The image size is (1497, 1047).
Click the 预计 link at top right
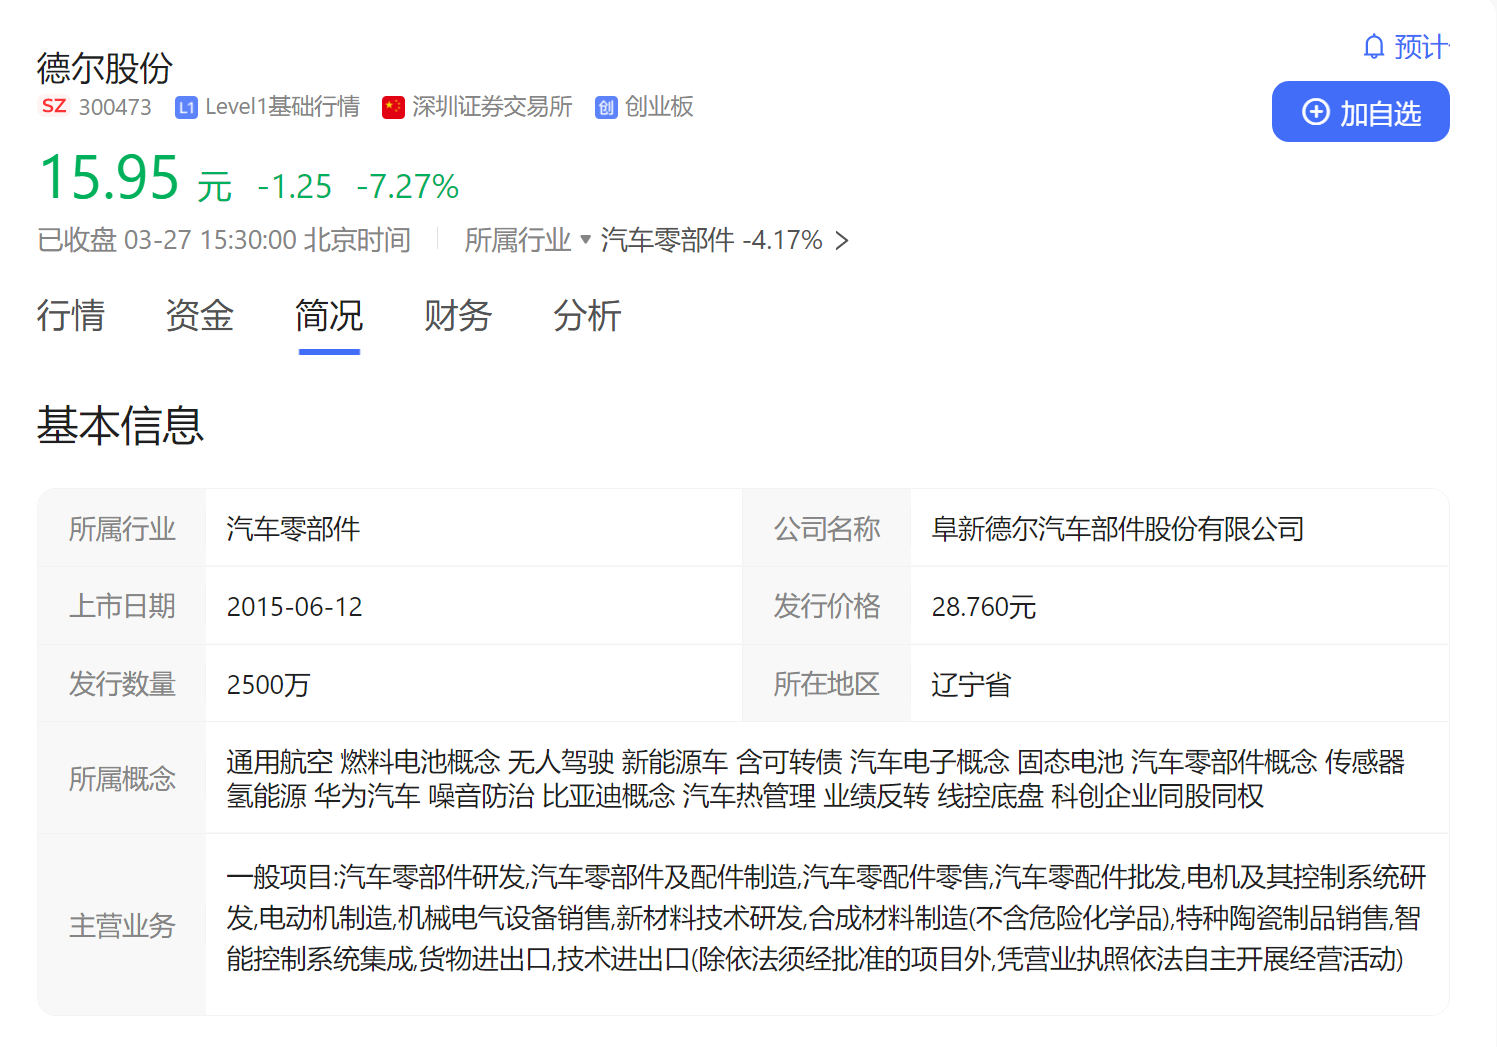1421,47
